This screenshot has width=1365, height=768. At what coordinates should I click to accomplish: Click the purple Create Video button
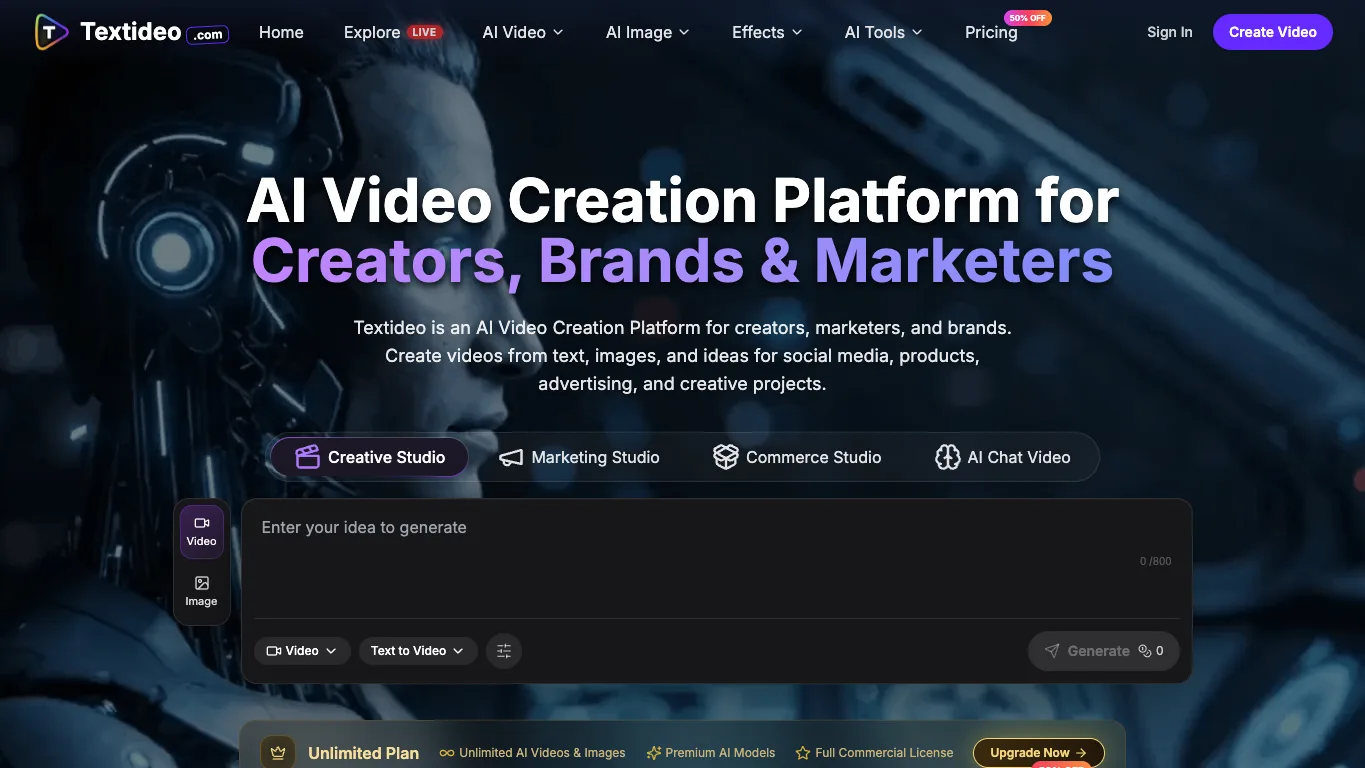pos(1273,32)
